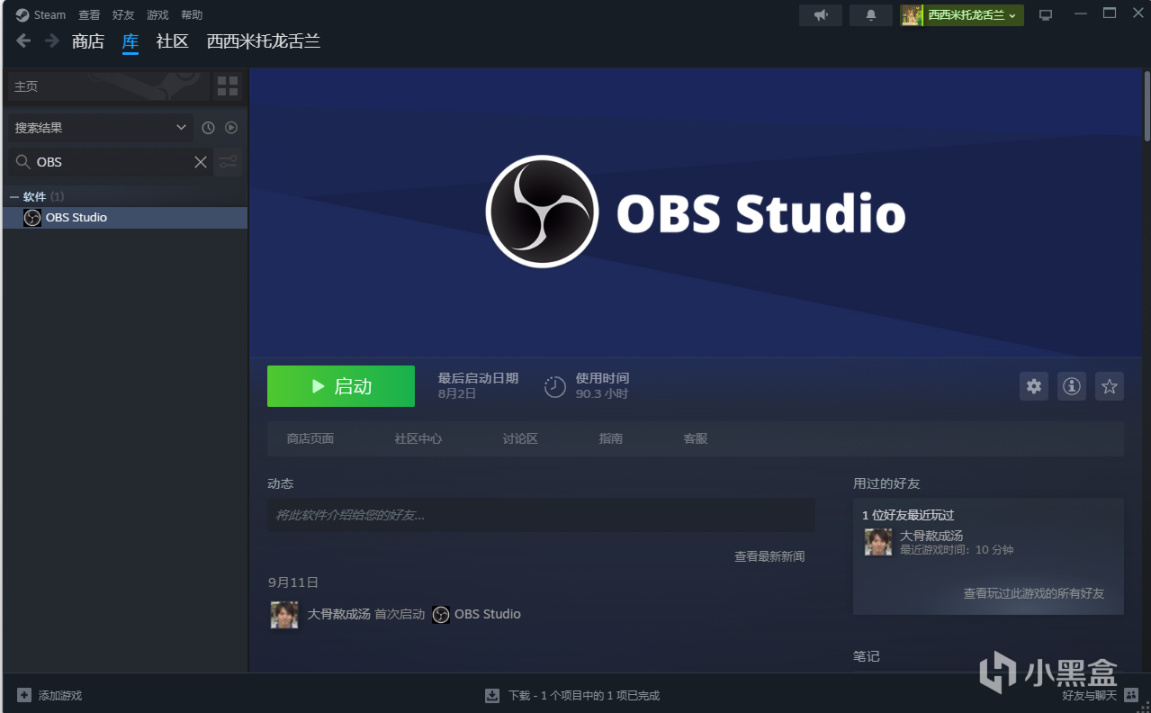Minimize the Steam window

tap(1080, 14)
